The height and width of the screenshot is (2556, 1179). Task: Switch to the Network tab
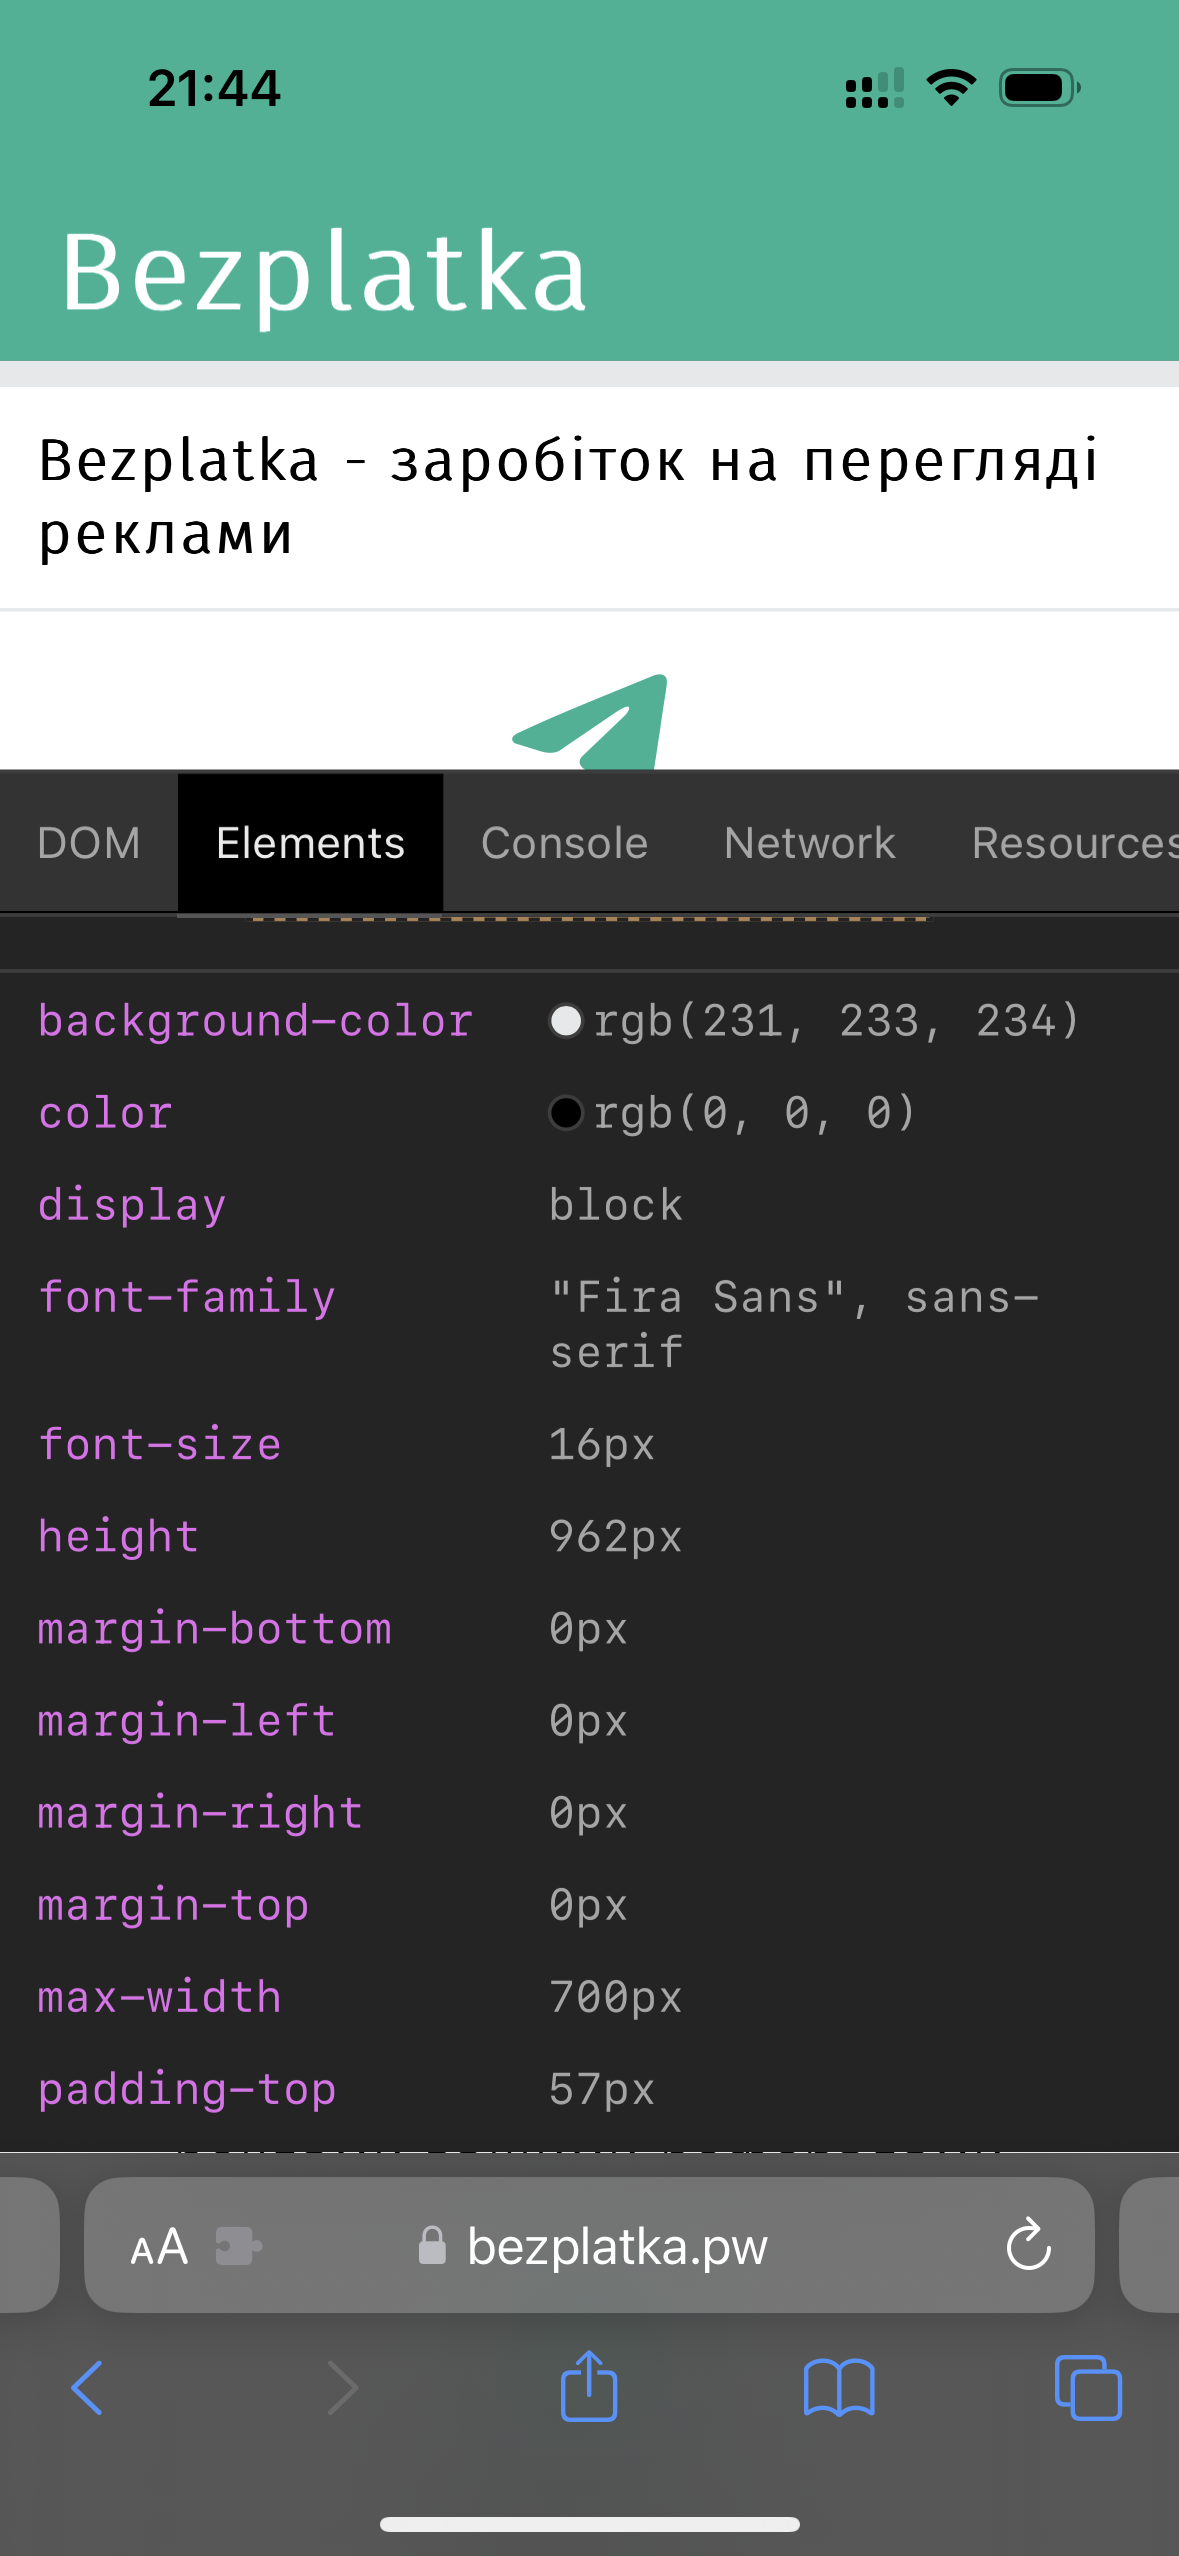(809, 843)
